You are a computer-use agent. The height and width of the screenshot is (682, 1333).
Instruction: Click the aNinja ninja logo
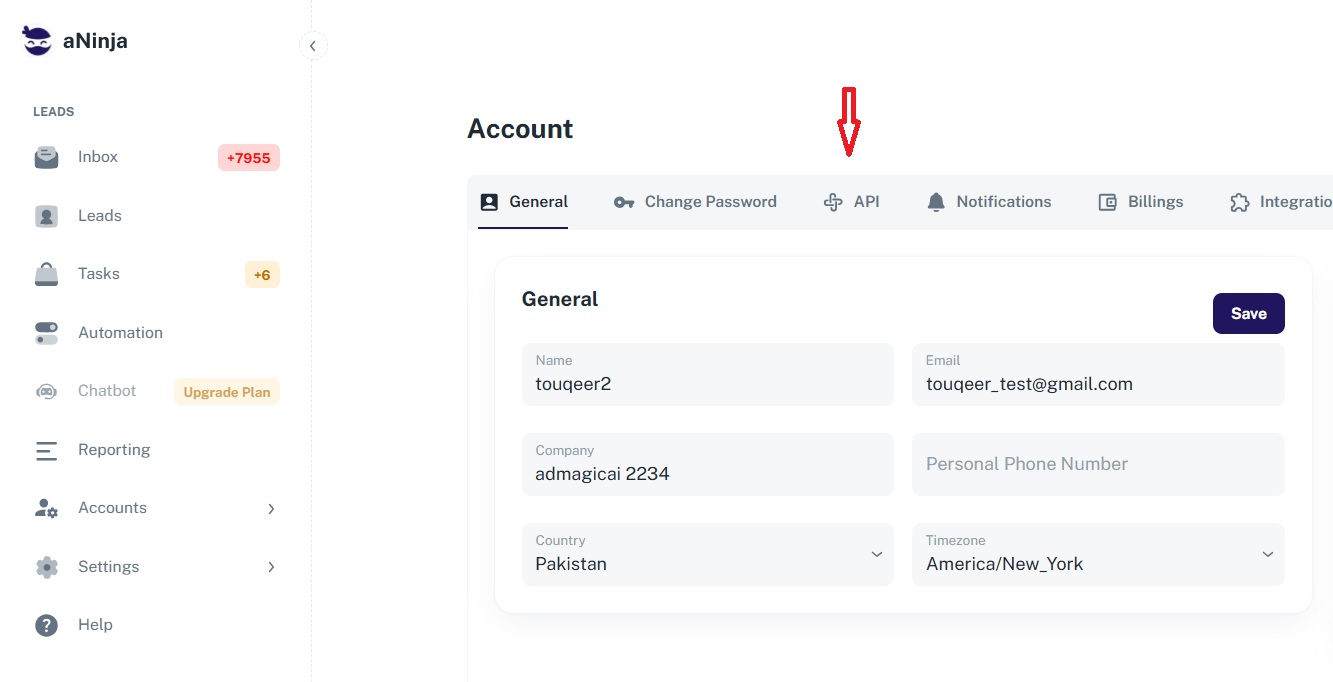tap(37, 41)
